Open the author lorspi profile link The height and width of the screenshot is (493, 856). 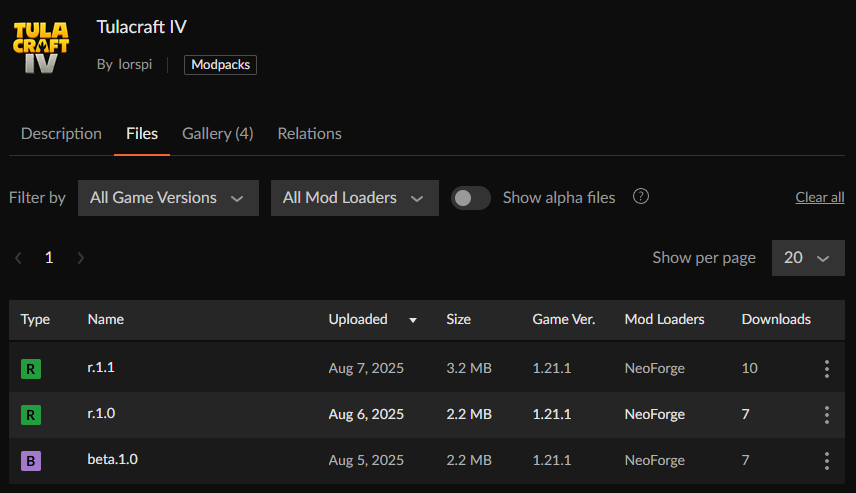coord(134,65)
